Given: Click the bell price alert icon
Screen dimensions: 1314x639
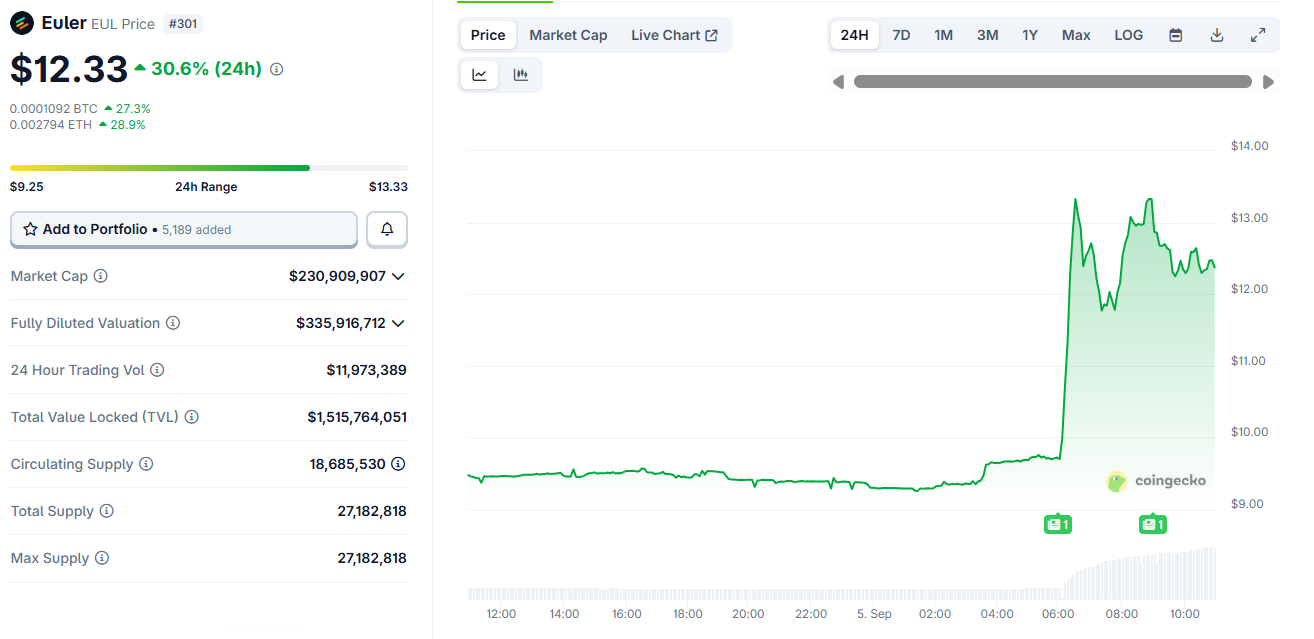Looking at the screenshot, I should click(386, 229).
